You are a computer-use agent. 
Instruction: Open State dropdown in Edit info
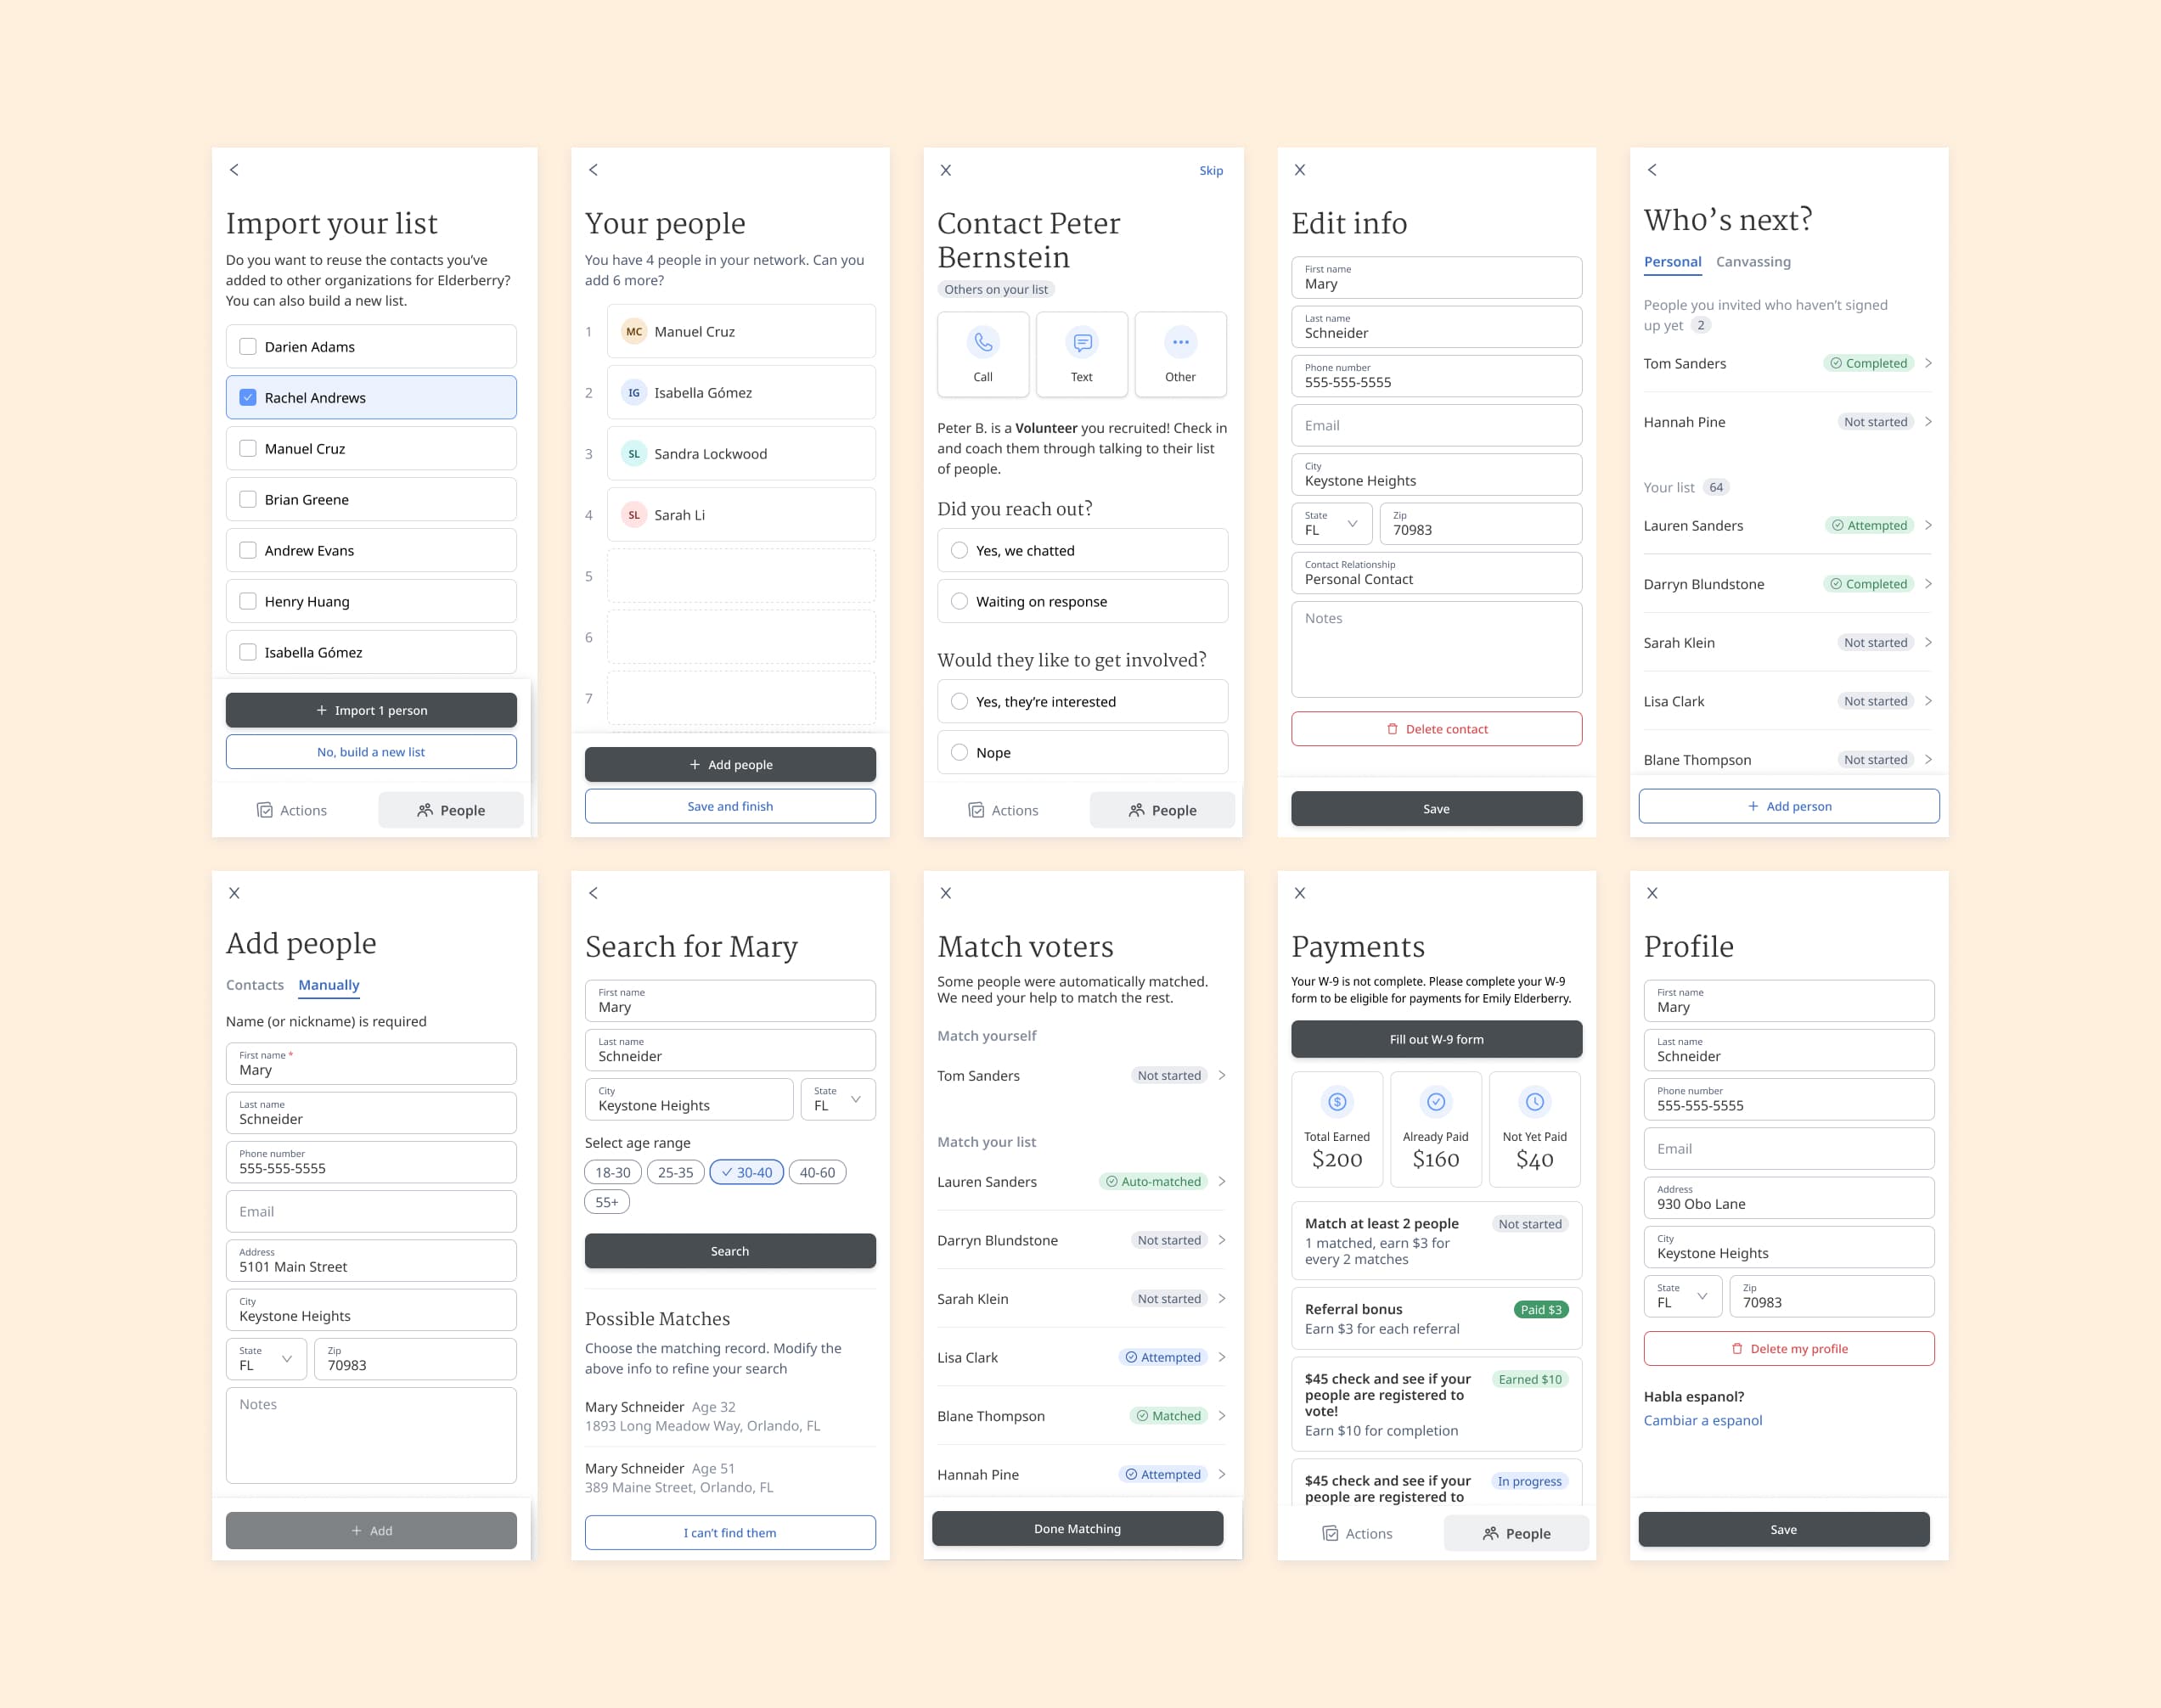(1331, 524)
